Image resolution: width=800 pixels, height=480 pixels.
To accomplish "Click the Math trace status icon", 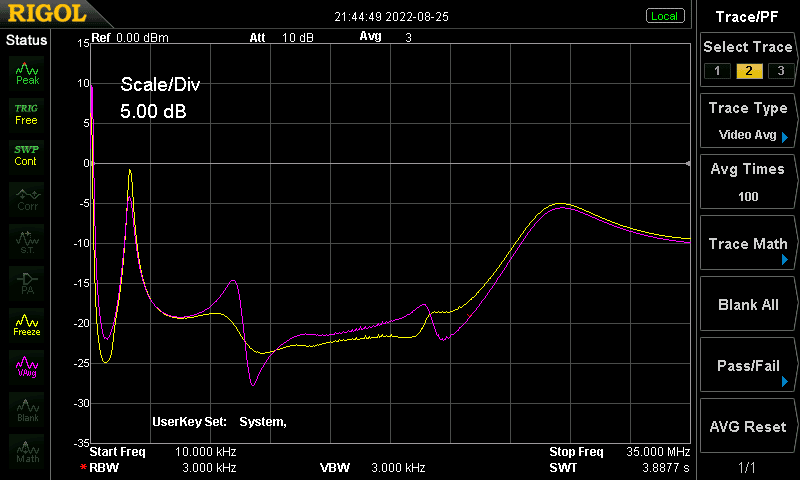I will pyautogui.click(x=27, y=450).
